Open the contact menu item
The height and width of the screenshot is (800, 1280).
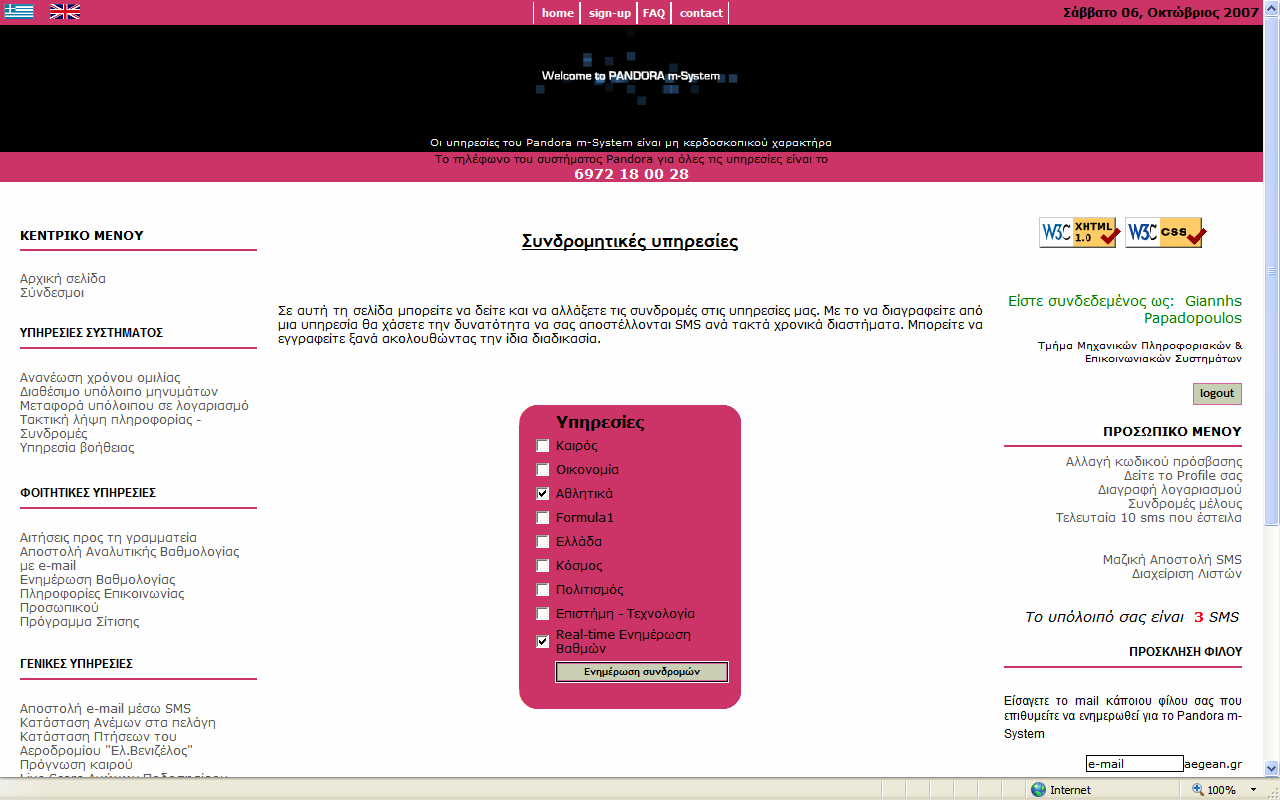(701, 13)
